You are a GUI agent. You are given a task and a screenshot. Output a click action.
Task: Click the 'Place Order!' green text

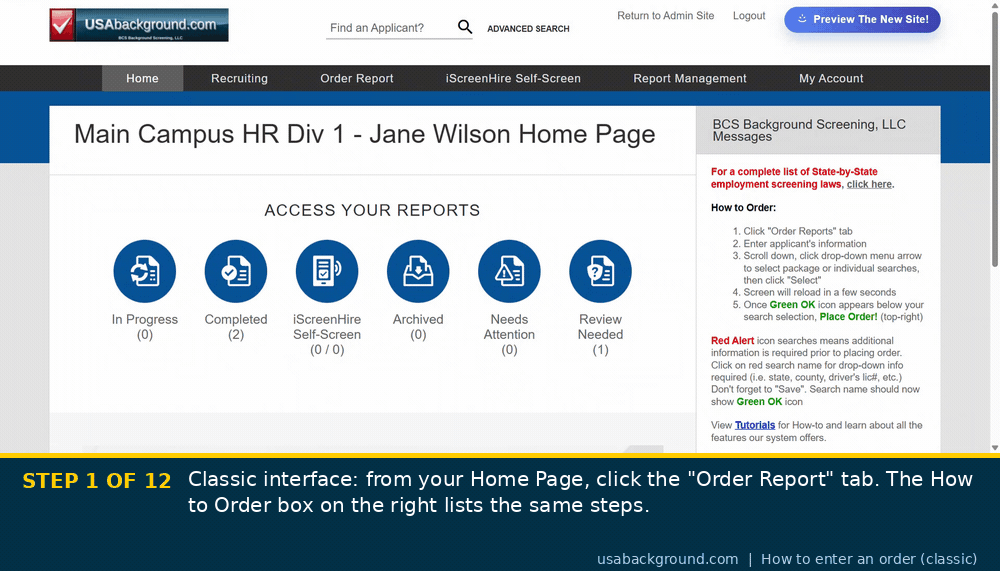click(848, 316)
